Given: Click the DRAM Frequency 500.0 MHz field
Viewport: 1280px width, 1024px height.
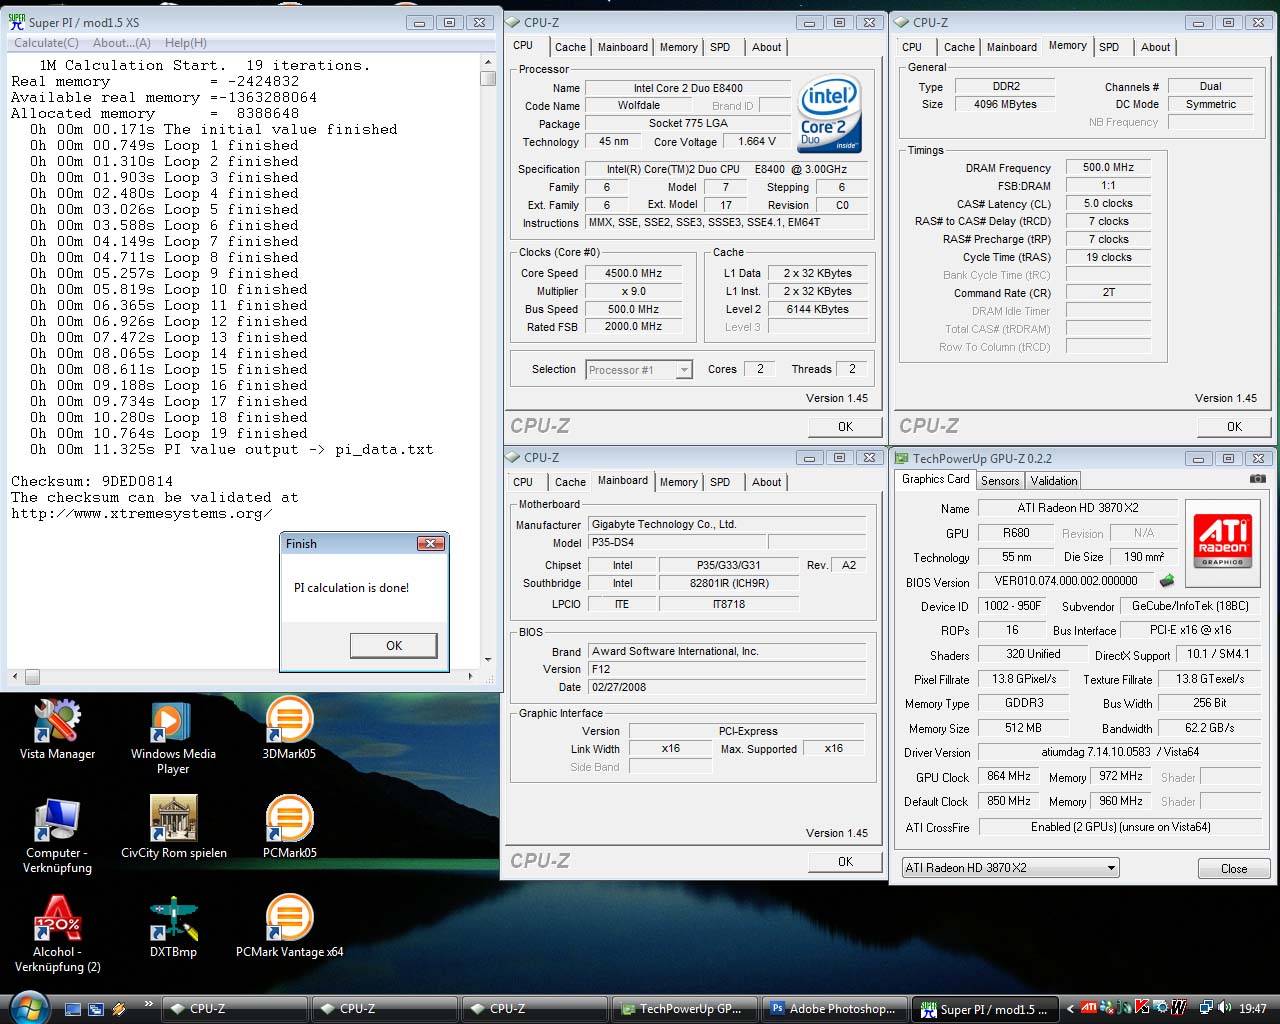Looking at the screenshot, I should (1108, 167).
